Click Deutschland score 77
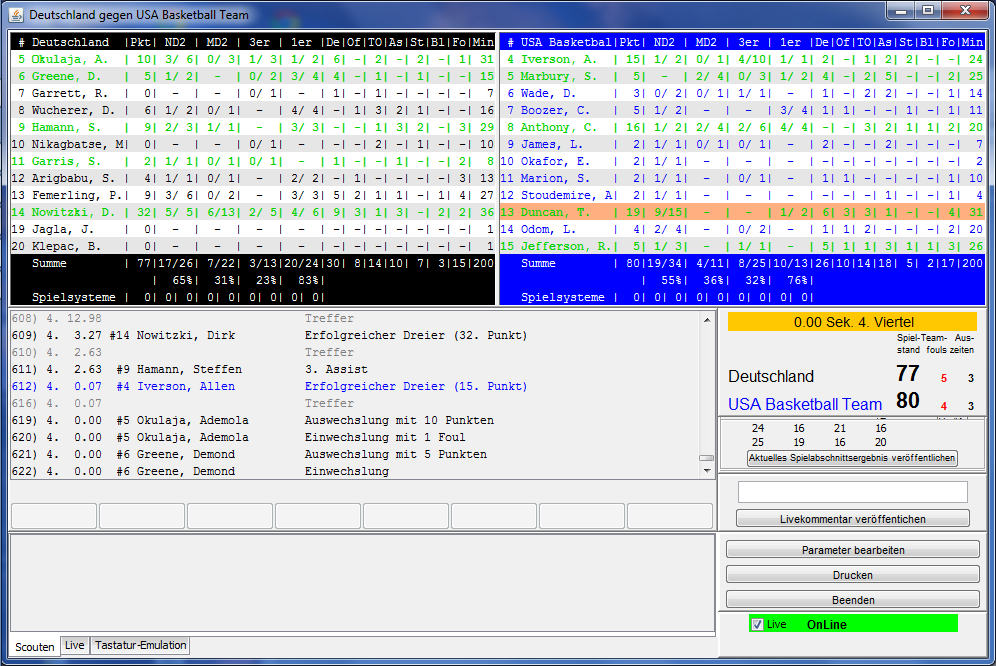Image resolution: width=996 pixels, height=666 pixels. [908, 373]
